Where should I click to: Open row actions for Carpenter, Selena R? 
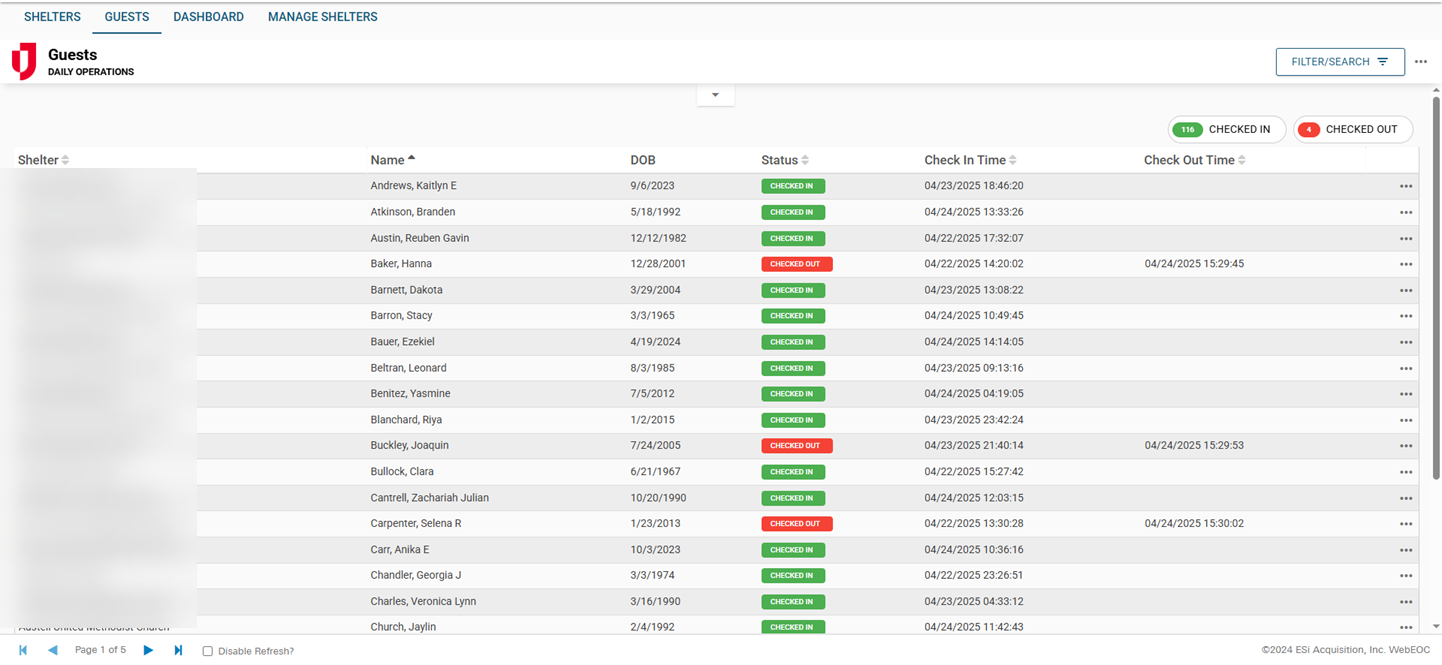pos(1405,524)
